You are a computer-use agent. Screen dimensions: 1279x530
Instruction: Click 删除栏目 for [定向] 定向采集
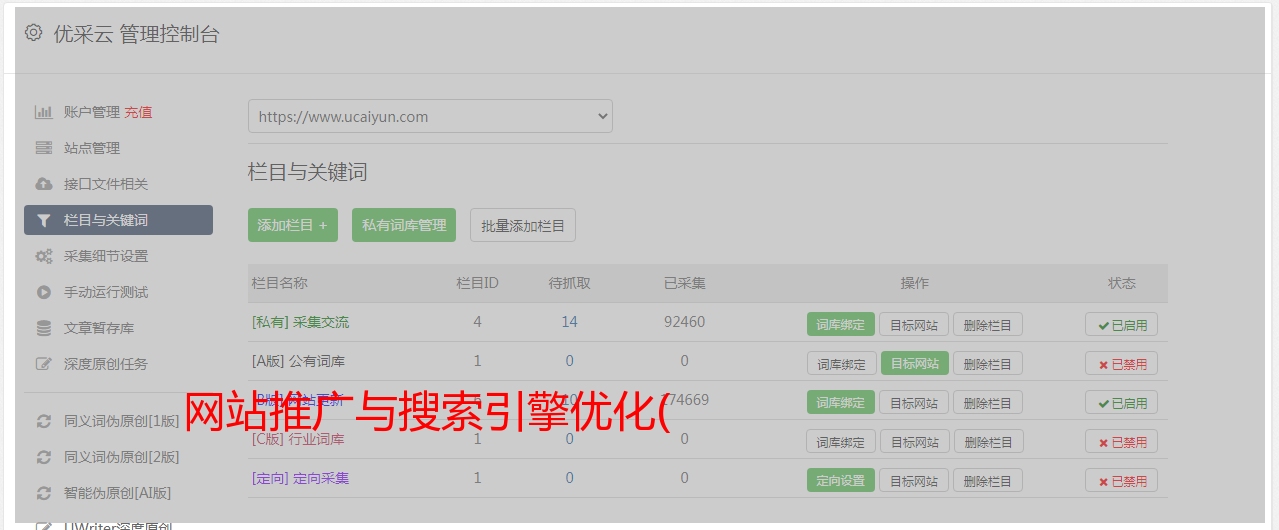(x=988, y=480)
